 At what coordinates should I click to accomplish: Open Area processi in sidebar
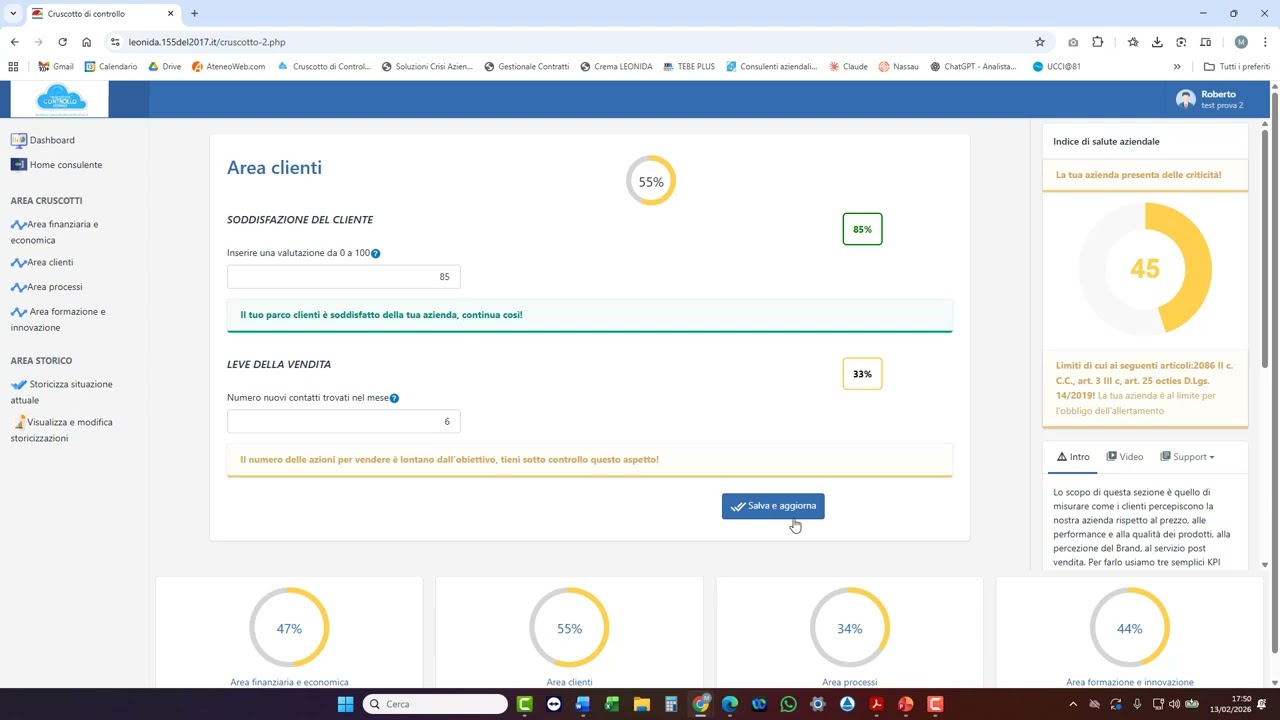54,287
